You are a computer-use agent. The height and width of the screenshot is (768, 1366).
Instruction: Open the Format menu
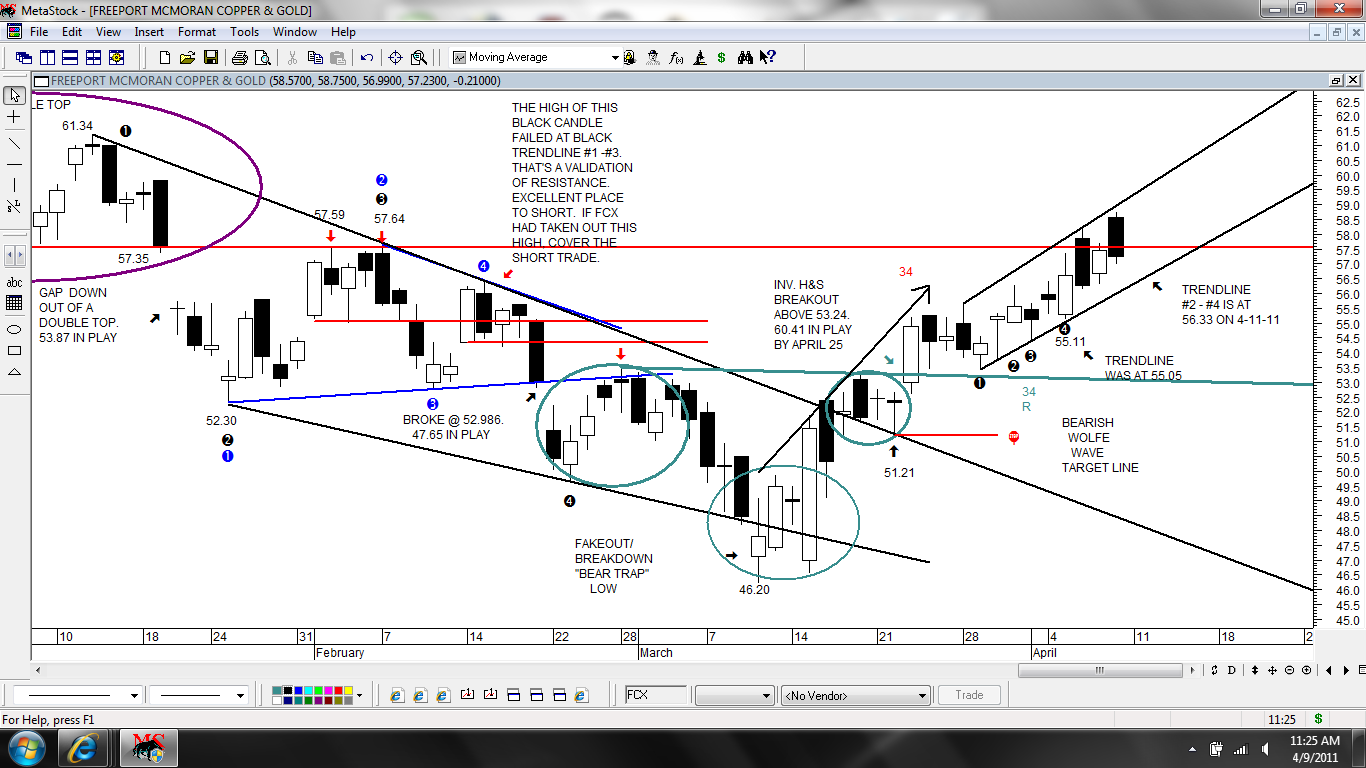(x=197, y=32)
